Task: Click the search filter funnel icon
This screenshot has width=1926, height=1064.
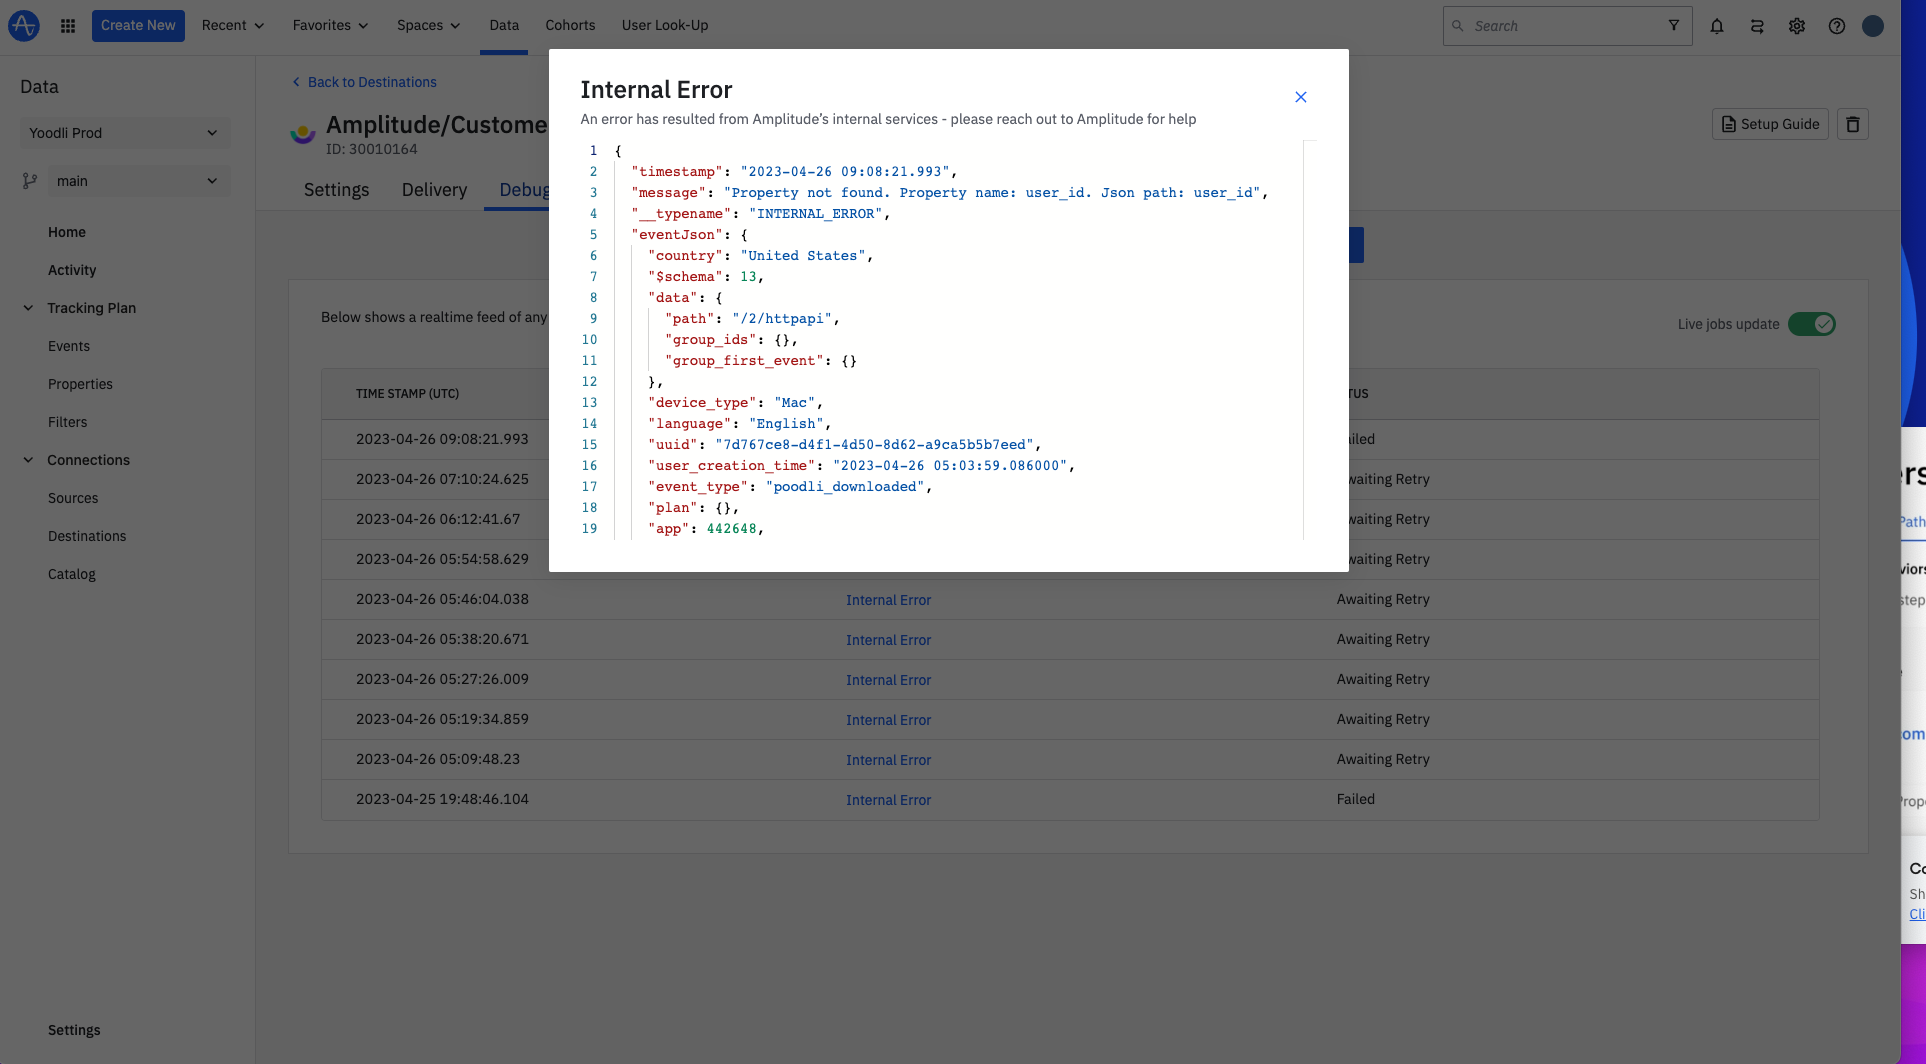Action: [1674, 25]
